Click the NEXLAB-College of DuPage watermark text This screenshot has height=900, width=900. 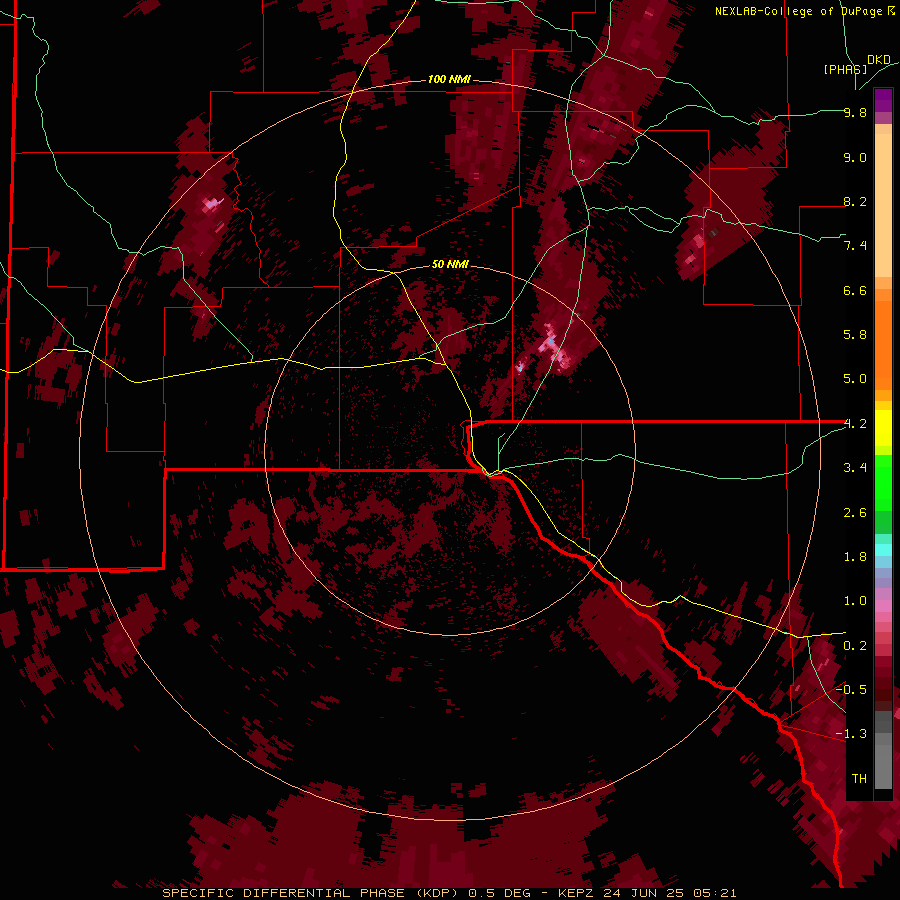point(804,11)
